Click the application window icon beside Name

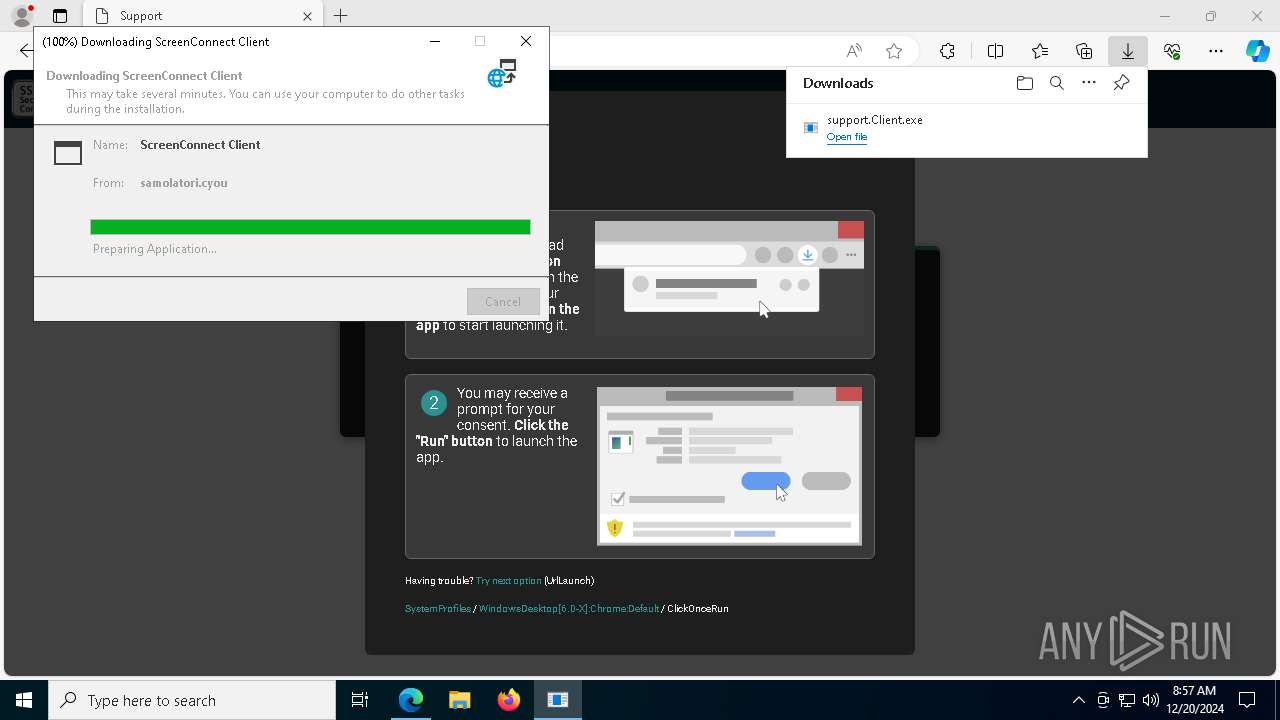tap(68, 153)
